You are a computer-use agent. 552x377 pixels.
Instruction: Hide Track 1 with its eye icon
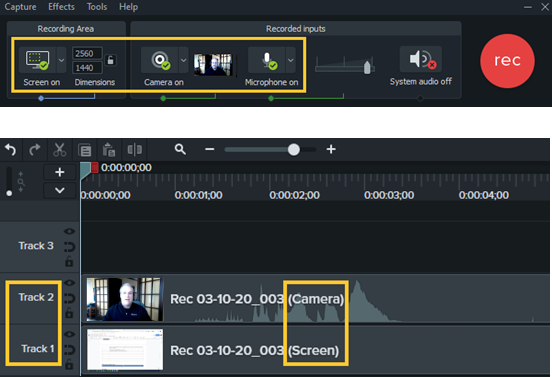point(69,334)
